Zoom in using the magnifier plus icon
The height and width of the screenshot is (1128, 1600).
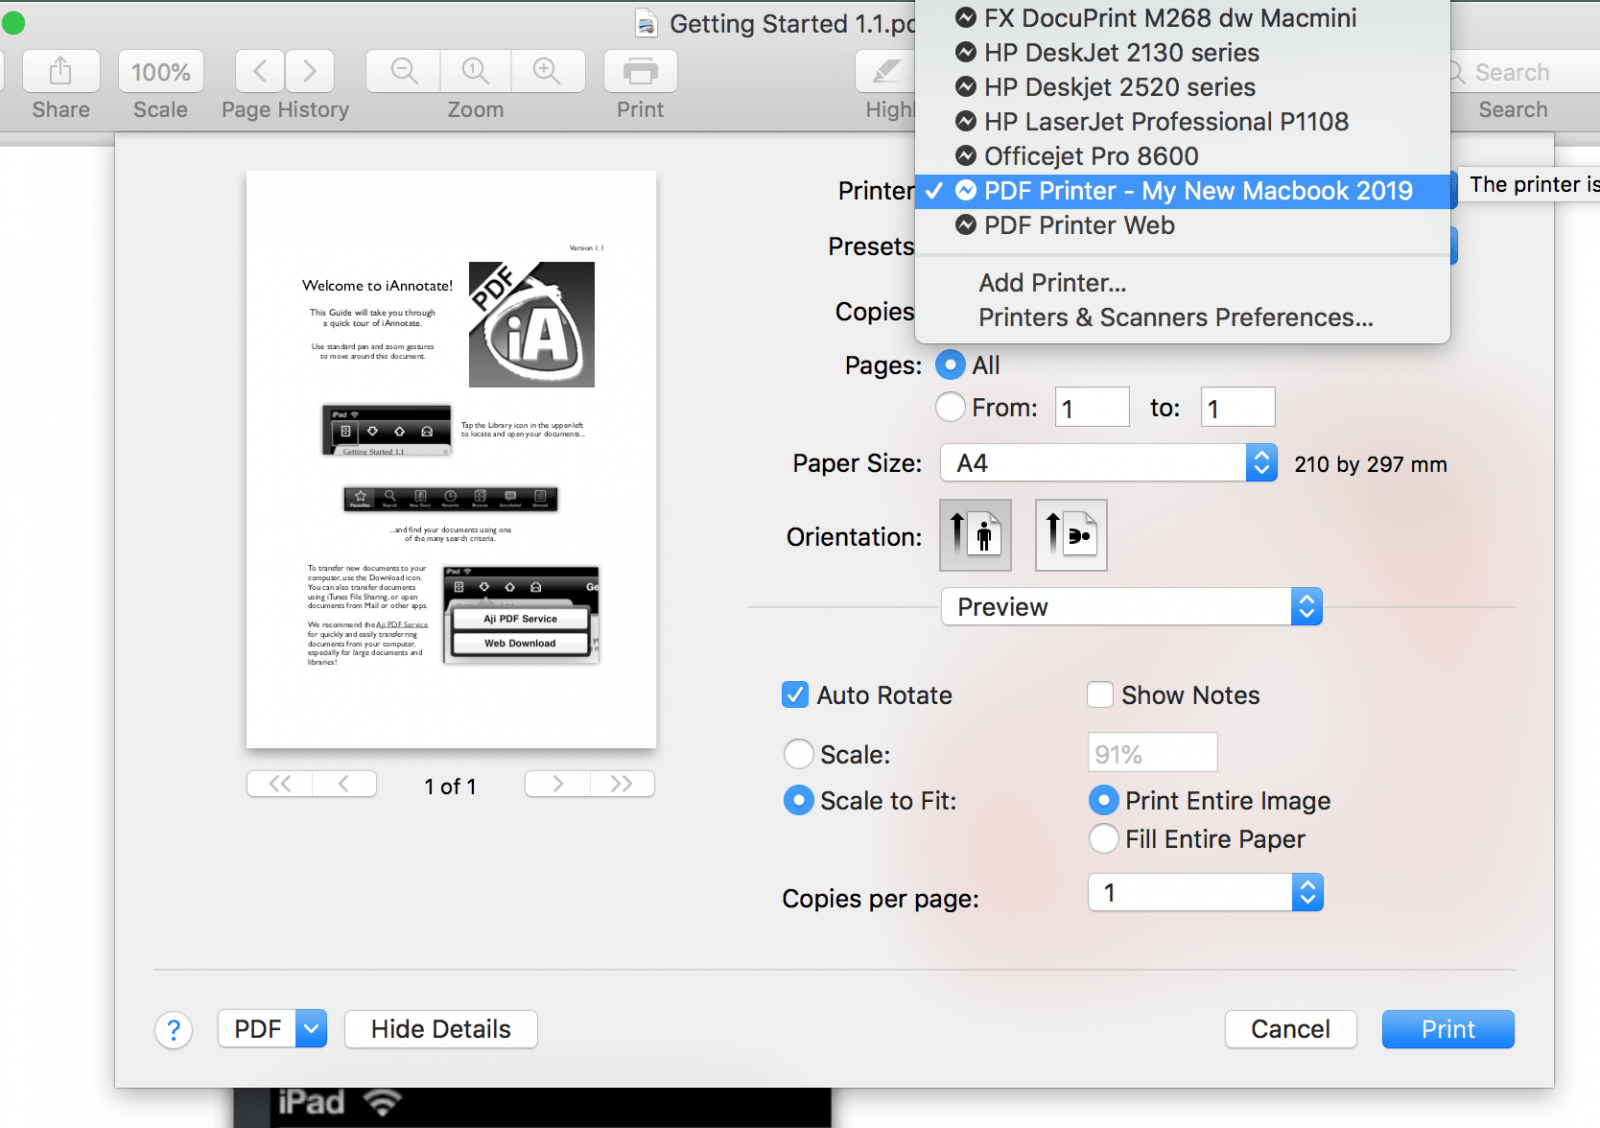point(548,71)
